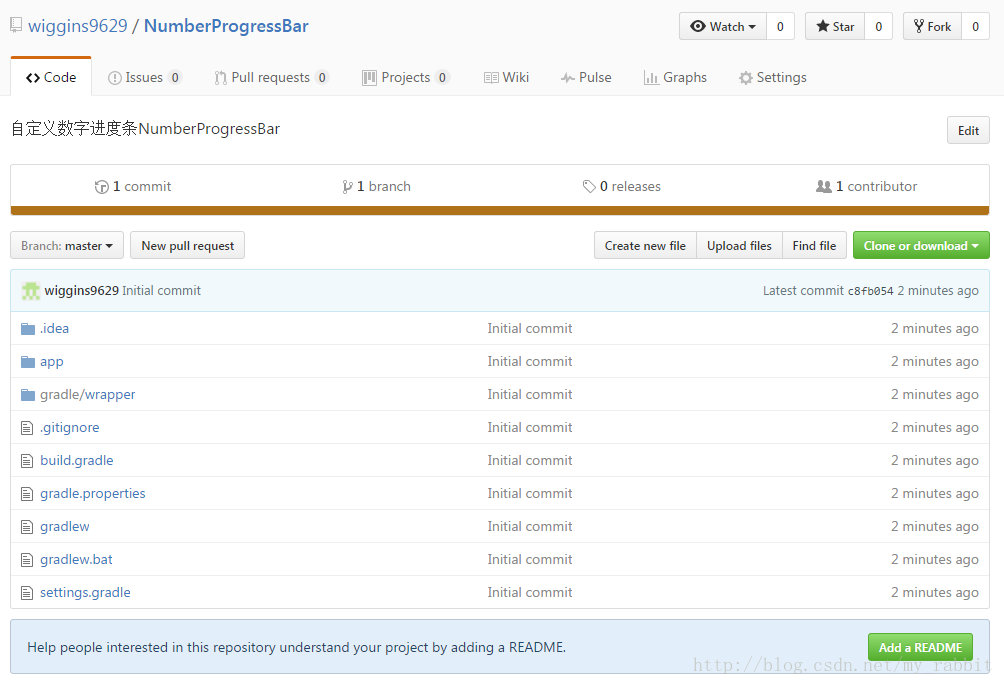
Task: Open the settings.gradle file
Action: 85,593
